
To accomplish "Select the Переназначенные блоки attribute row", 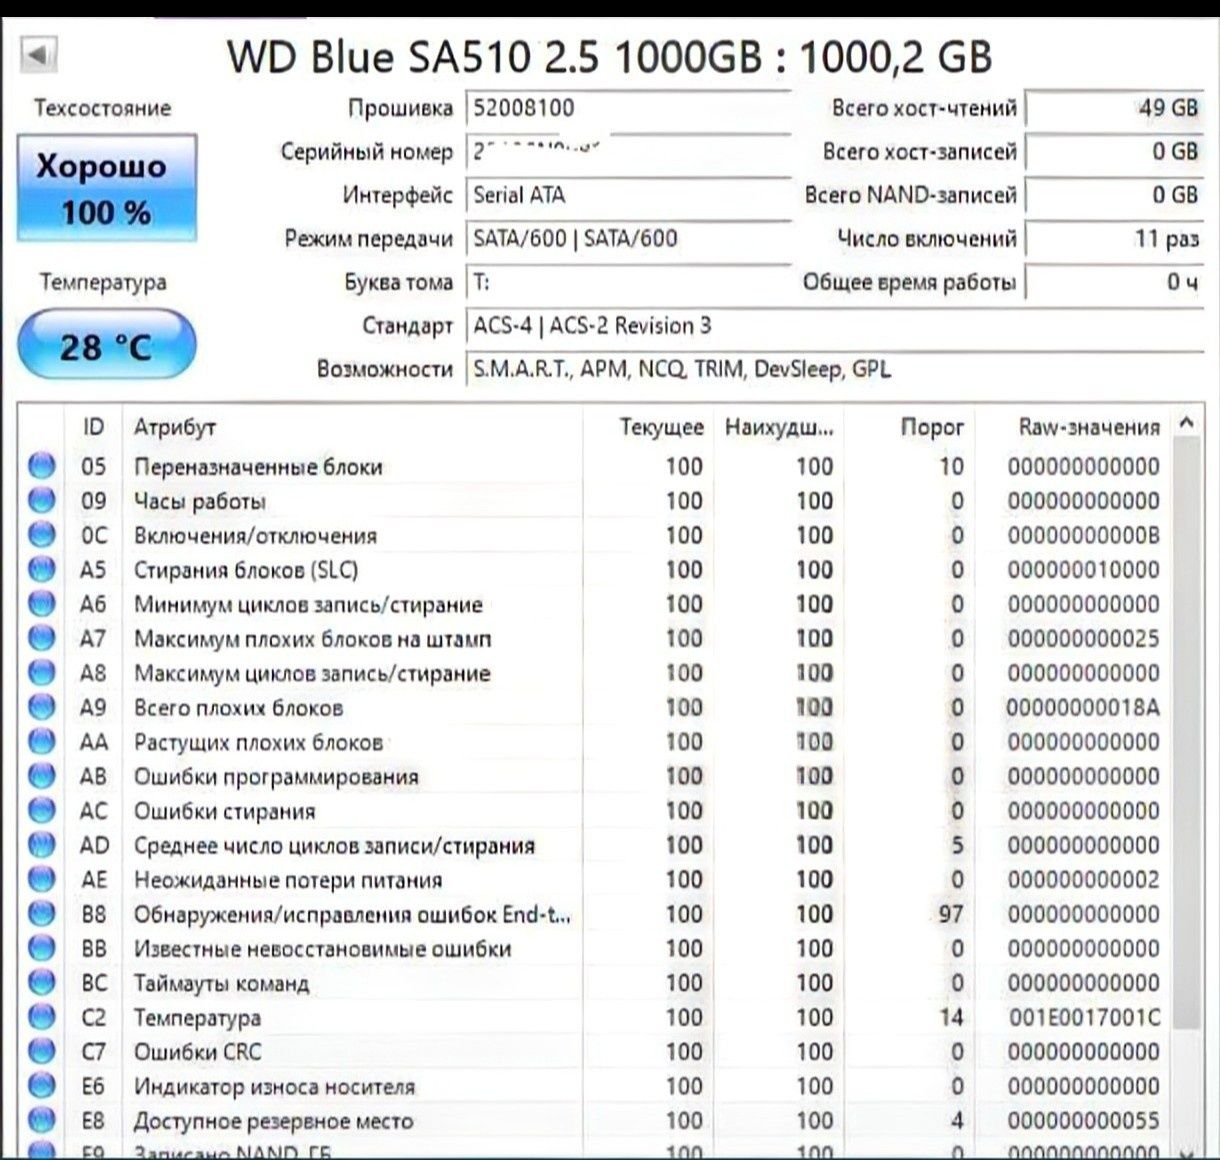I will click(596, 466).
